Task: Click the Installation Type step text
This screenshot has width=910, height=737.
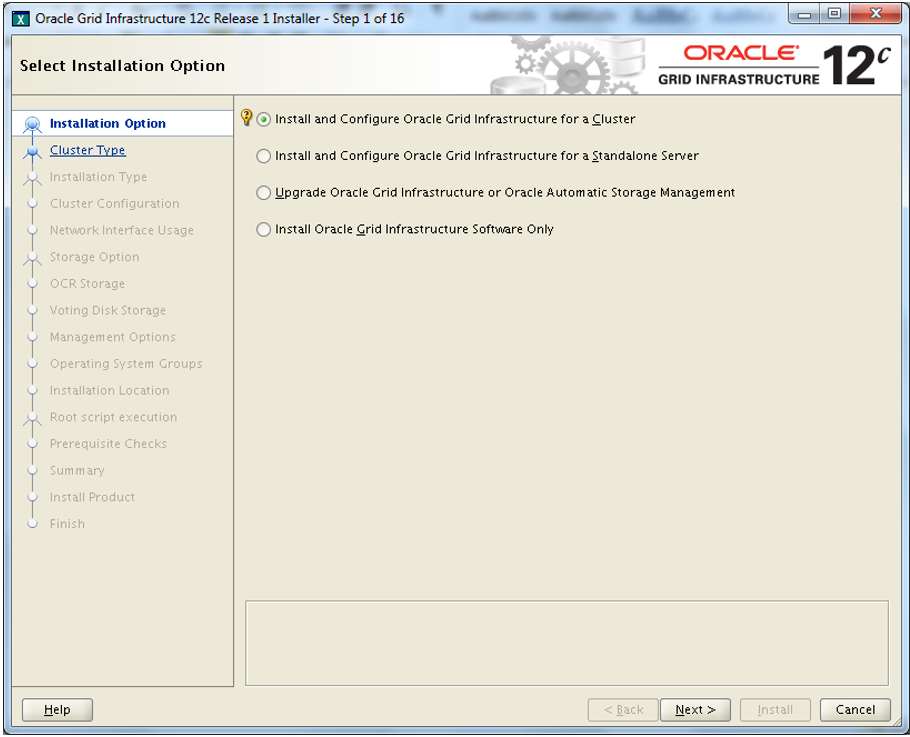Action: 99,177
